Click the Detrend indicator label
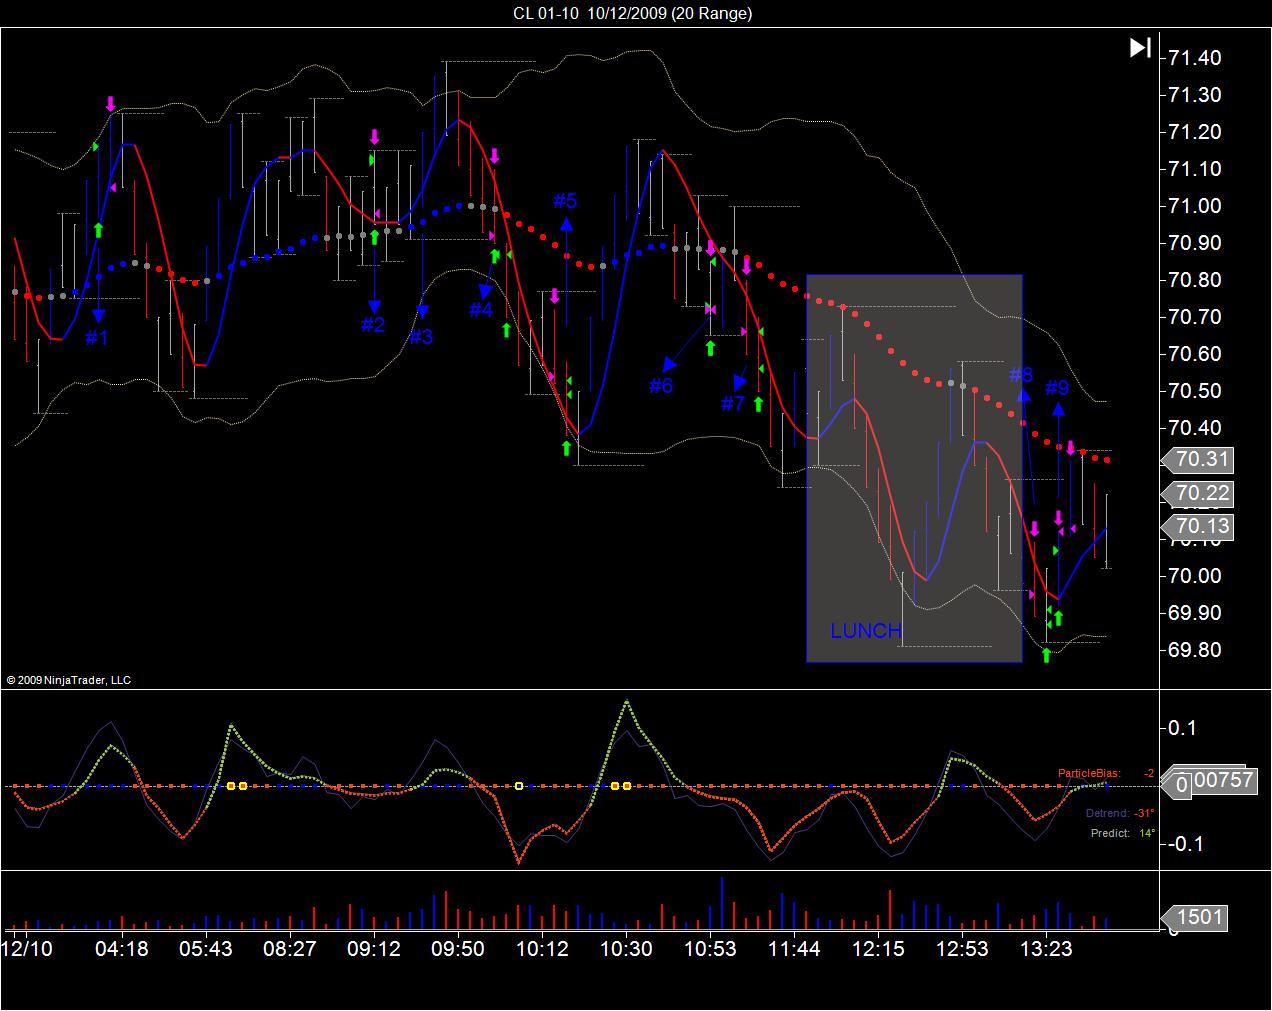 click(x=1107, y=813)
